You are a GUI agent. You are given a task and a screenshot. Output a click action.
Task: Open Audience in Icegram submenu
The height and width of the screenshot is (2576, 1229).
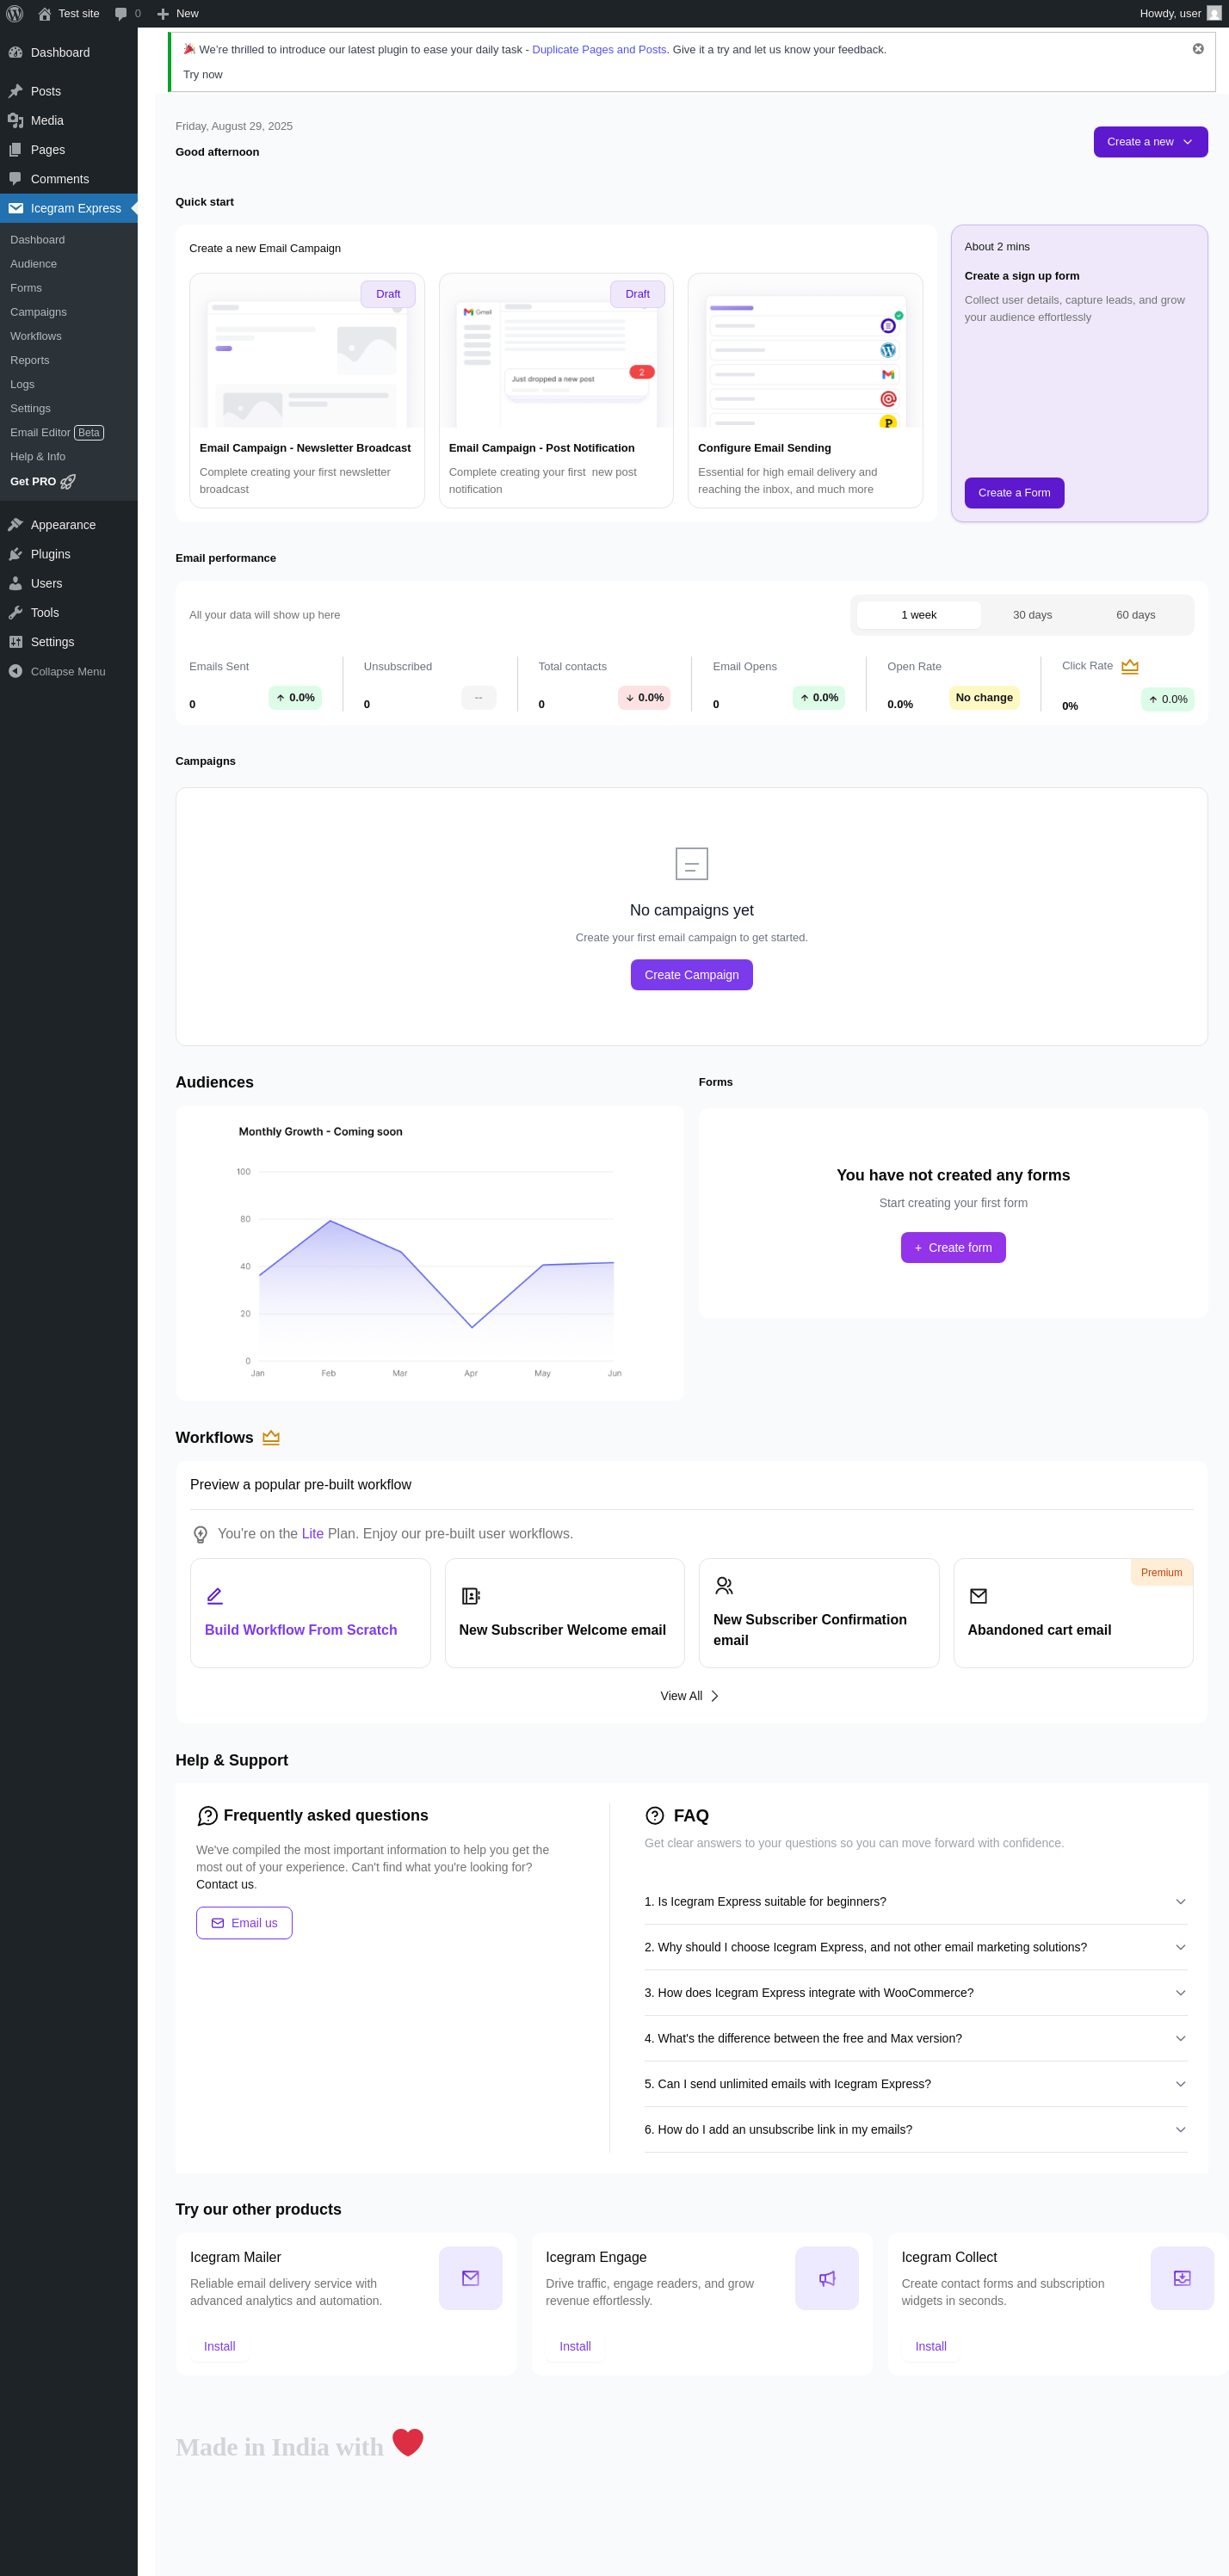(68, 264)
